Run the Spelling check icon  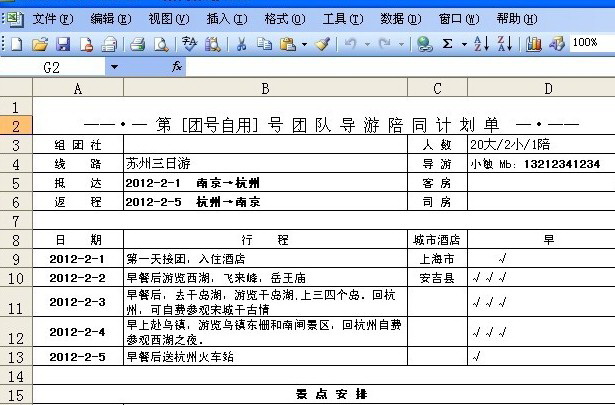tap(189, 44)
